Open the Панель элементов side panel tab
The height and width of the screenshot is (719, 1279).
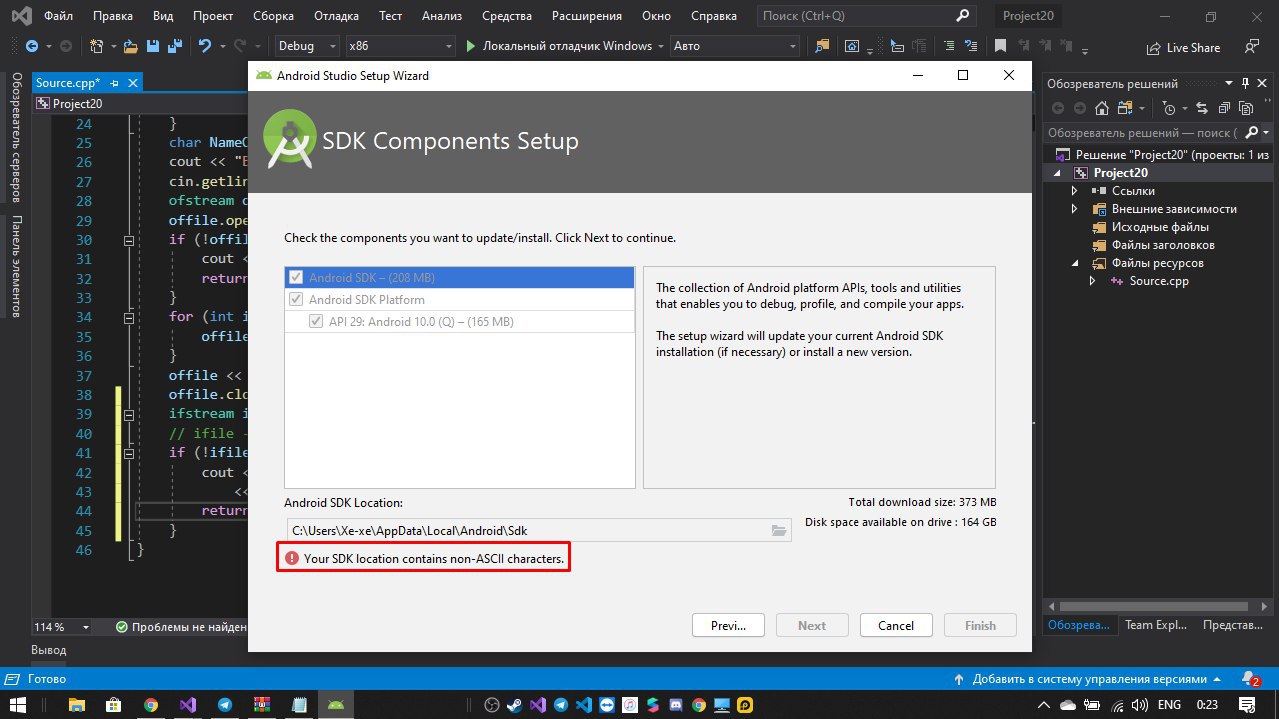[x=15, y=266]
